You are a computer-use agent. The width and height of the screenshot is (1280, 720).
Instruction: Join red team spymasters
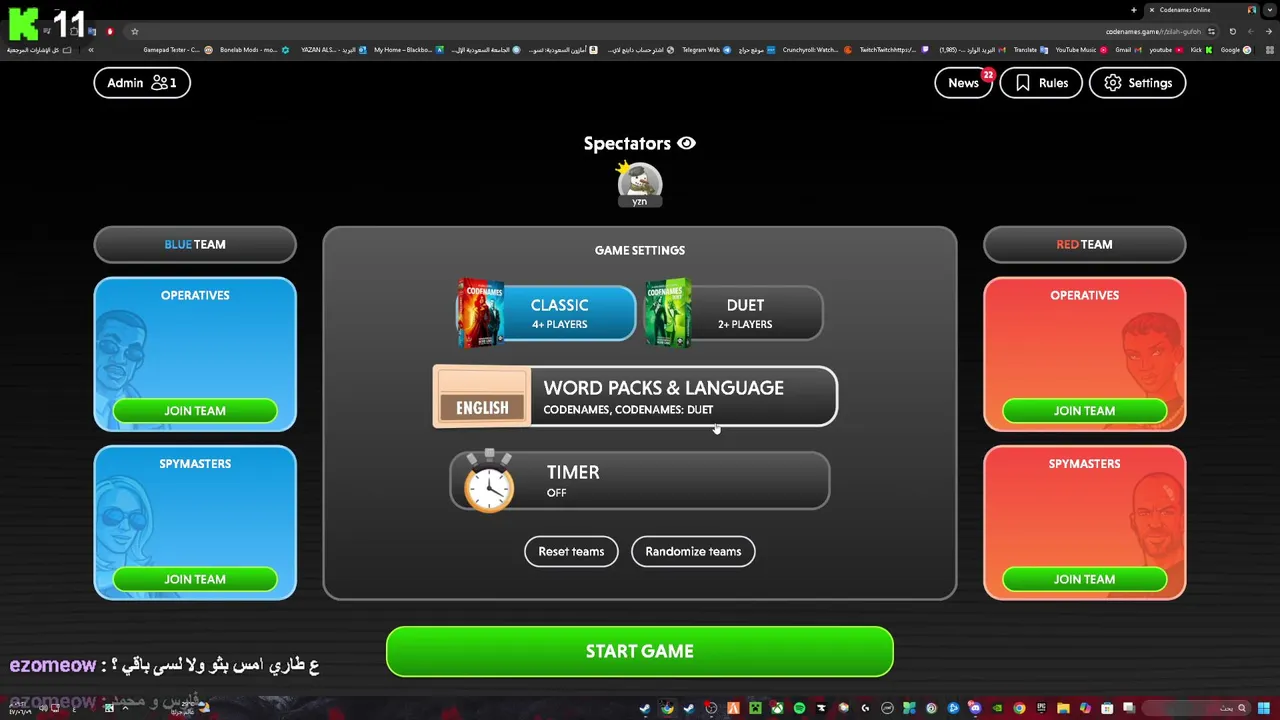(1084, 579)
